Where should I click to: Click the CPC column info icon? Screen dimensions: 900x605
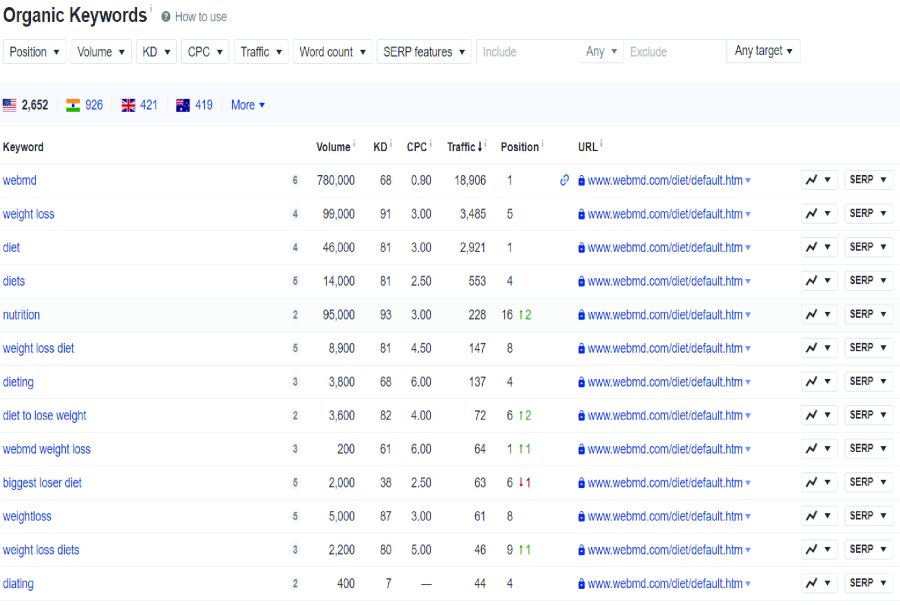click(430, 142)
